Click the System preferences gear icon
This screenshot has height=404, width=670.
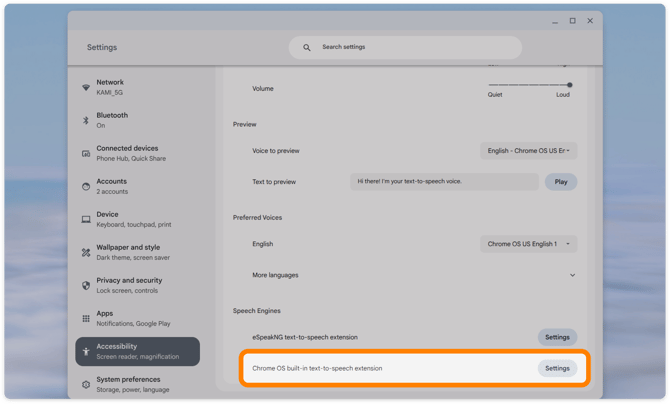[x=86, y=384]
